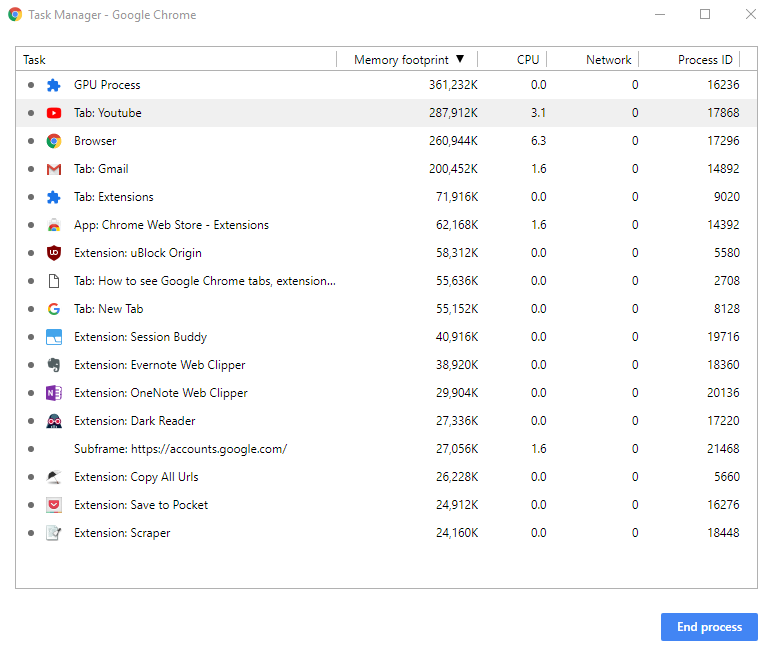The width and height of the screenshot is (774, 657).
Task: Click the bullet beside GPU Process
Action: pos(31,85)
